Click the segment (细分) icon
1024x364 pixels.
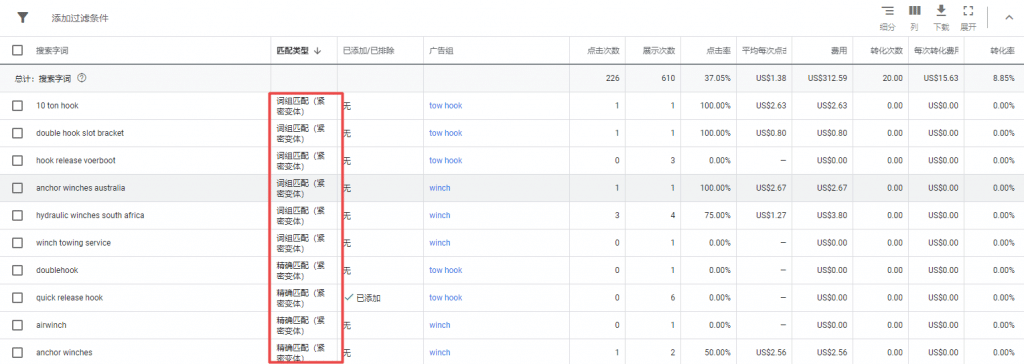click(888, 11)
